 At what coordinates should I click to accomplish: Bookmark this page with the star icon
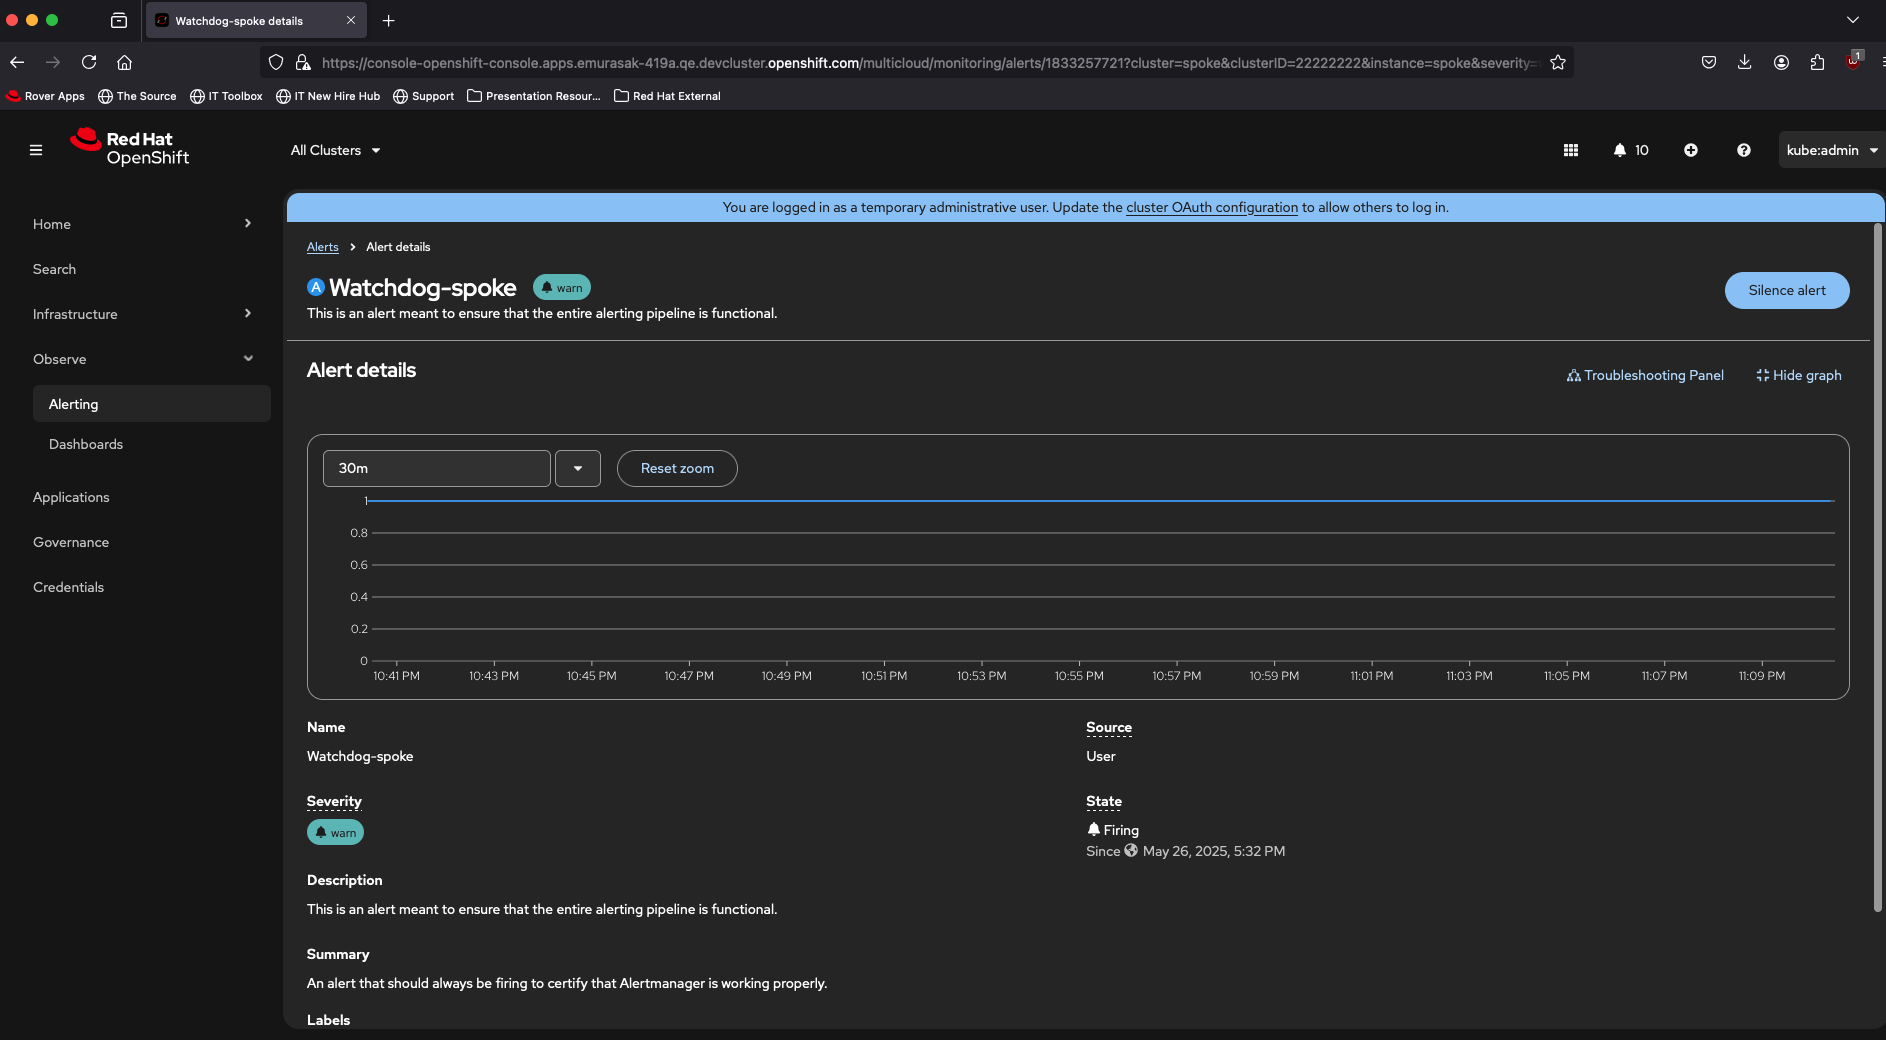[x=1558, y=63]
